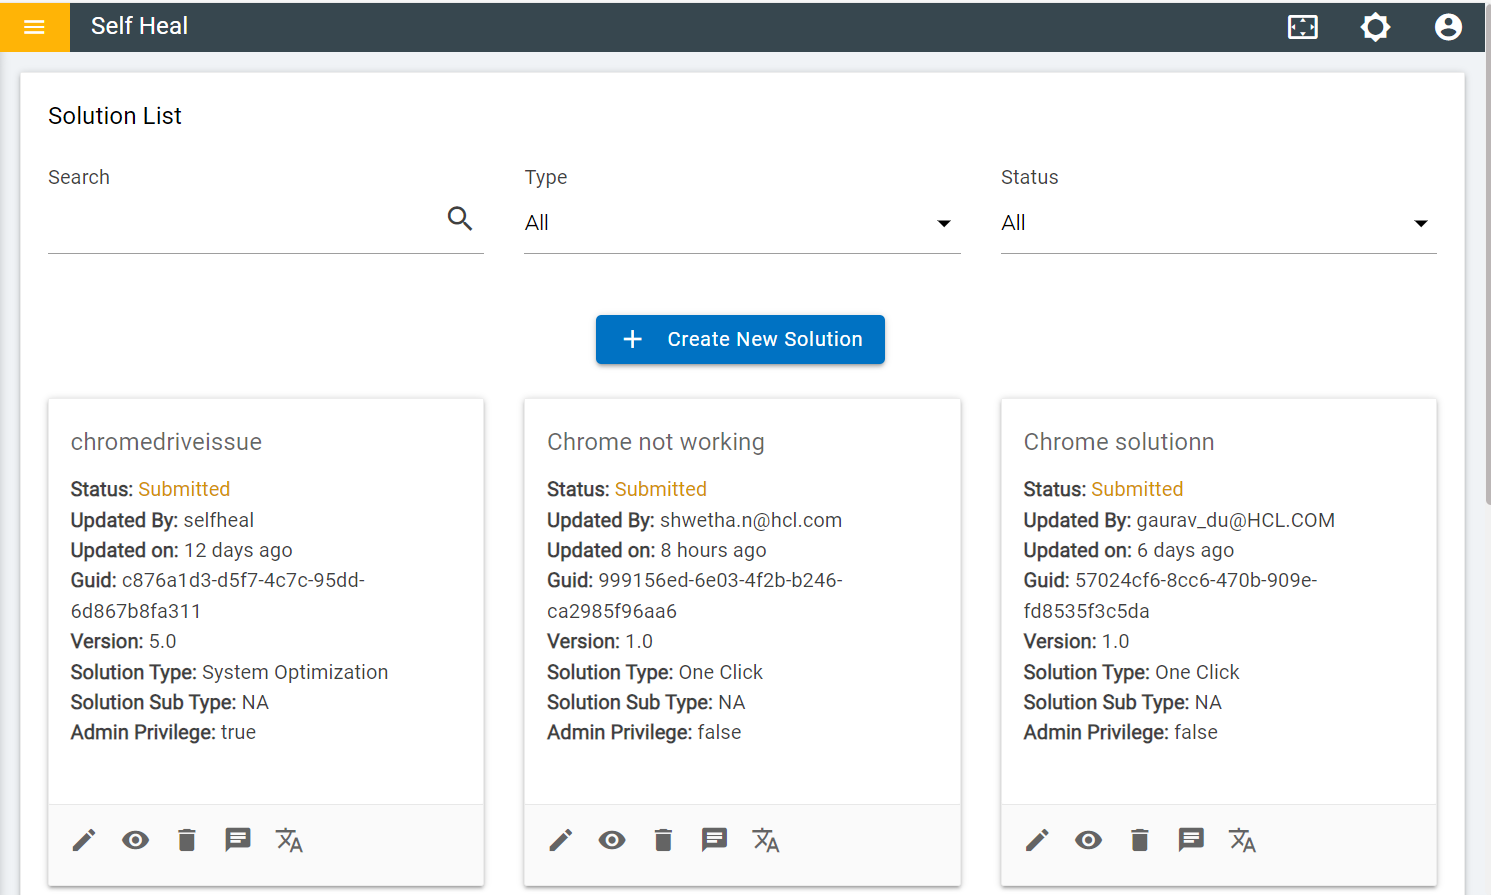Open comments on Chrome not working
The image size is (1491, 895).
click(714, 840)
